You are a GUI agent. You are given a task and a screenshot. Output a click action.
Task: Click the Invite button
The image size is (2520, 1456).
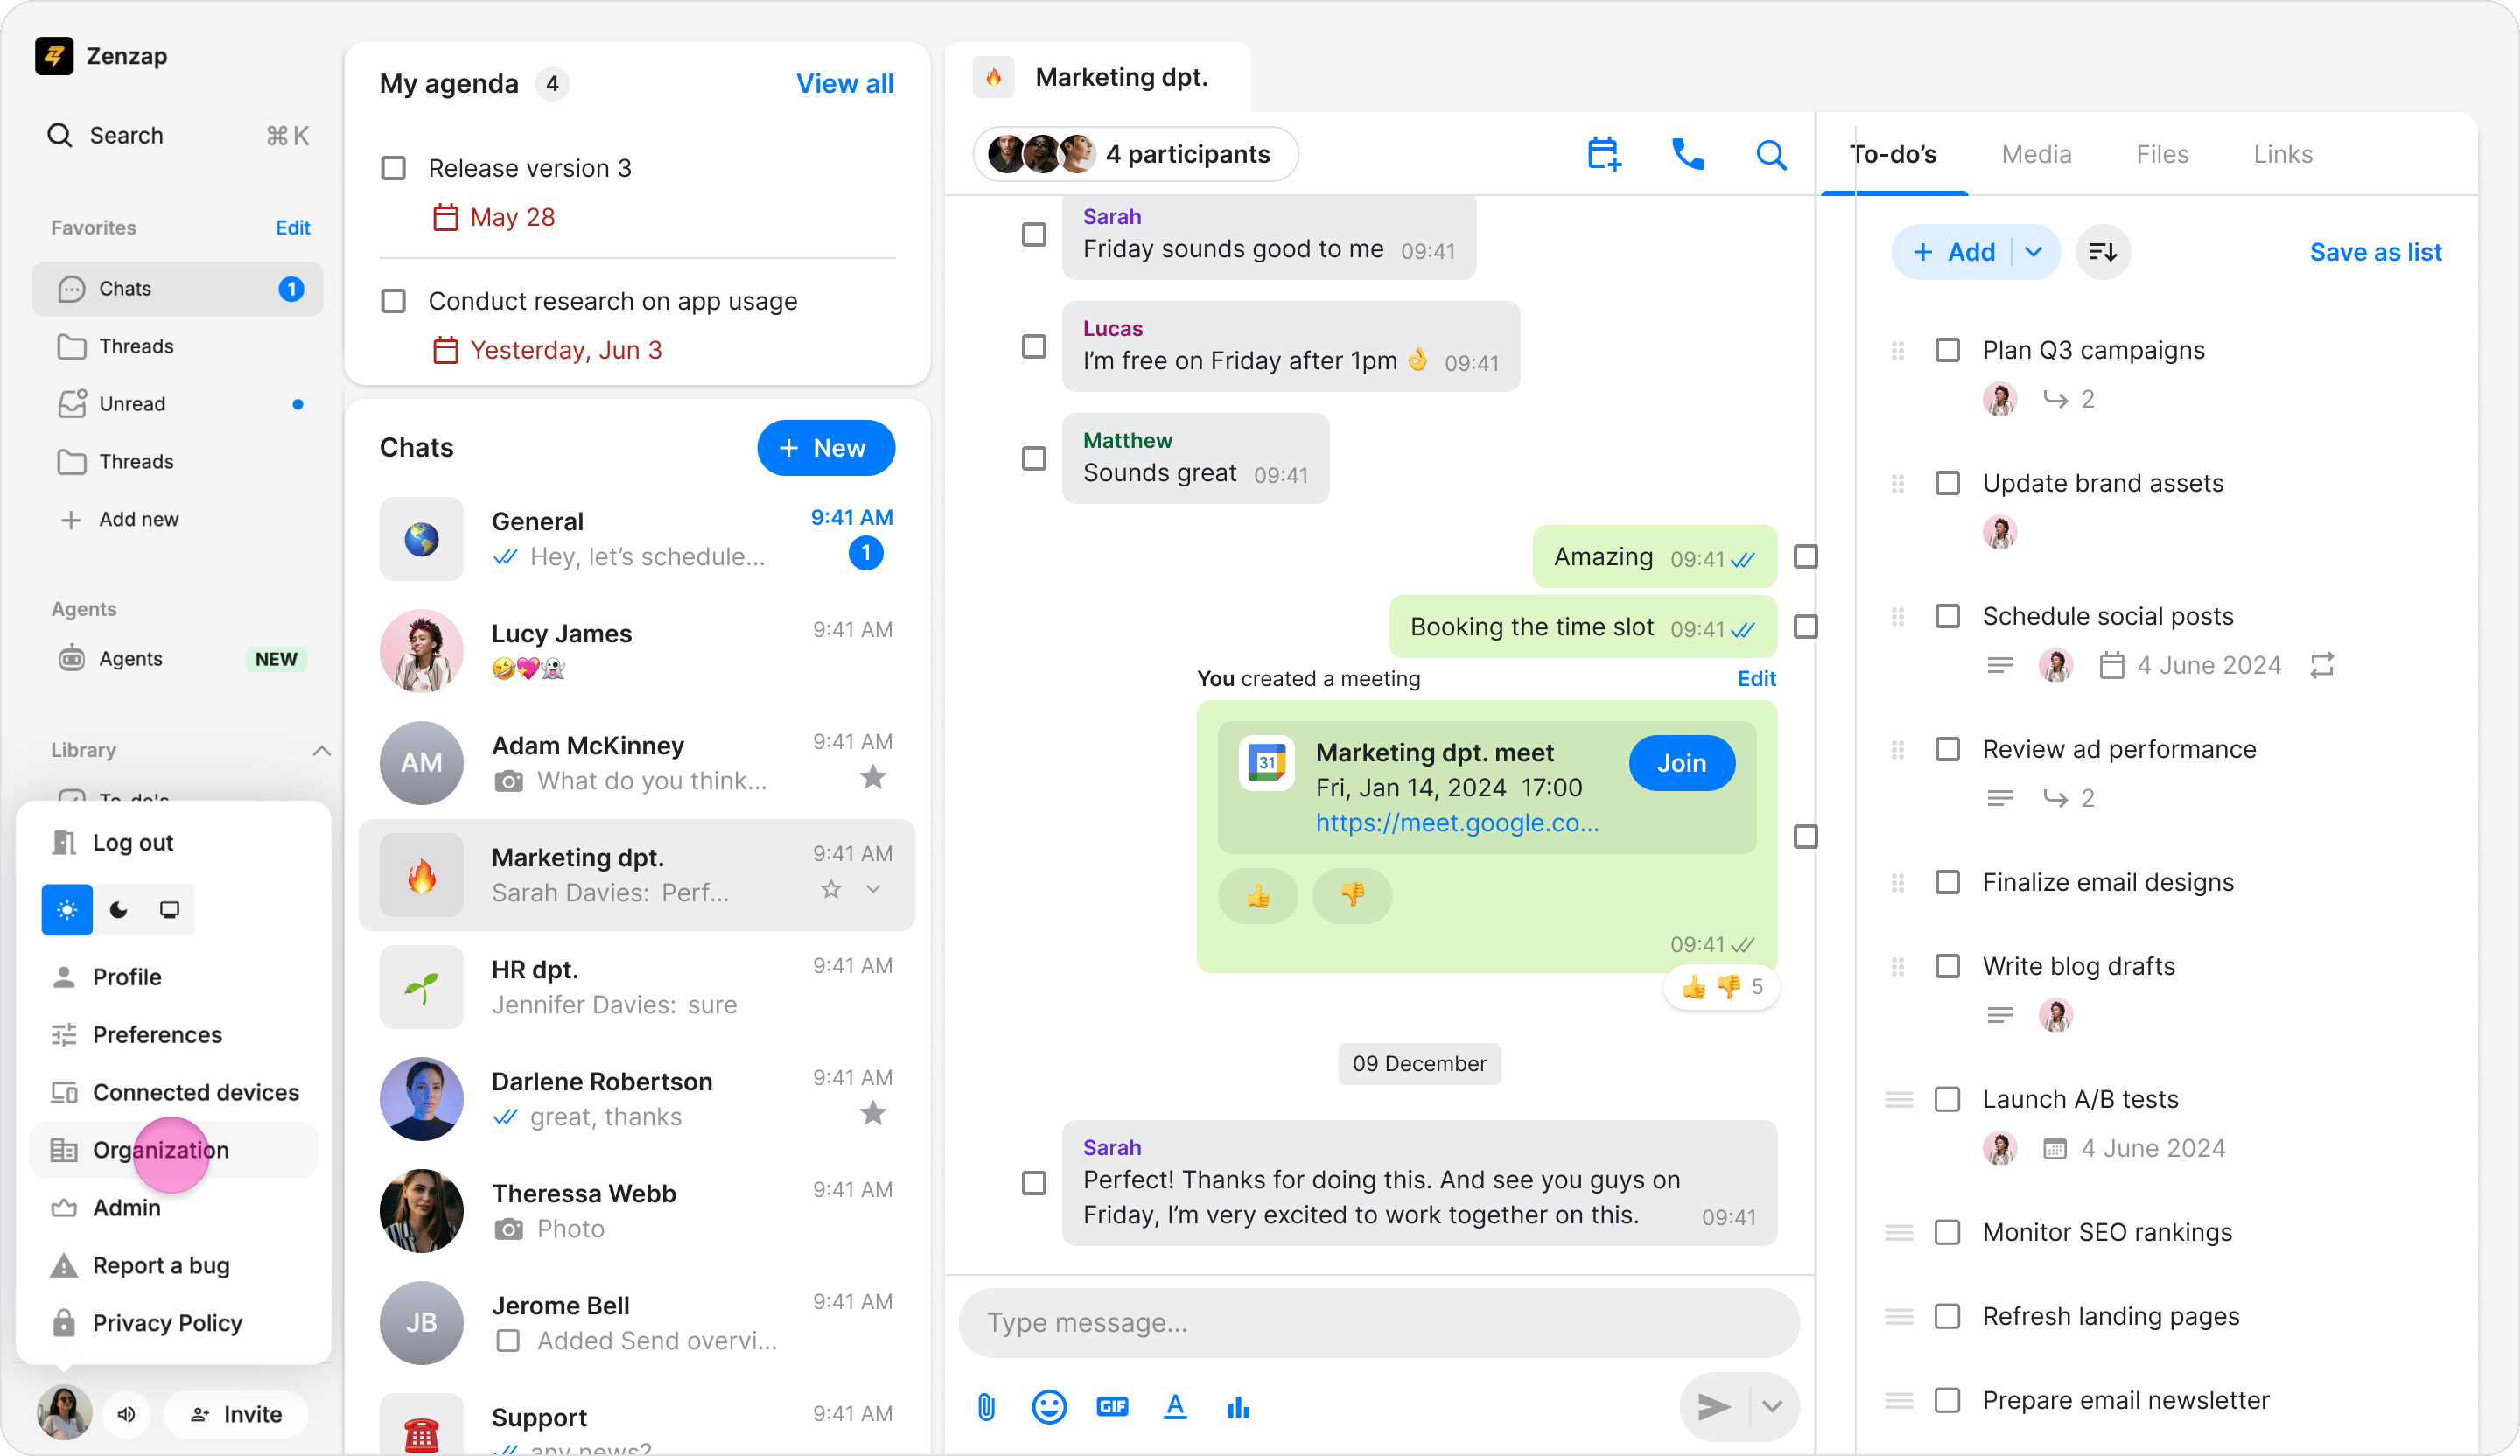point(236,1414)
